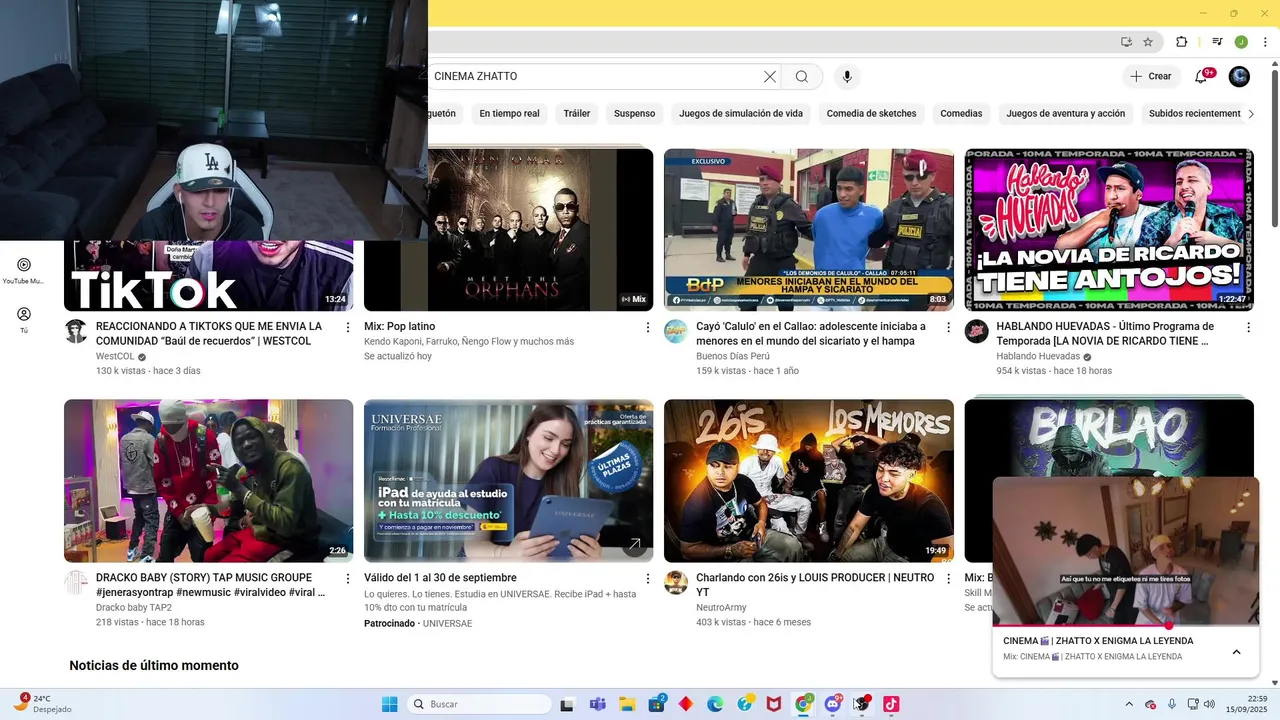Open the Tú sidebar entry
The height and width of the screenshot is (720, 1280).
(x=24, y=320)
